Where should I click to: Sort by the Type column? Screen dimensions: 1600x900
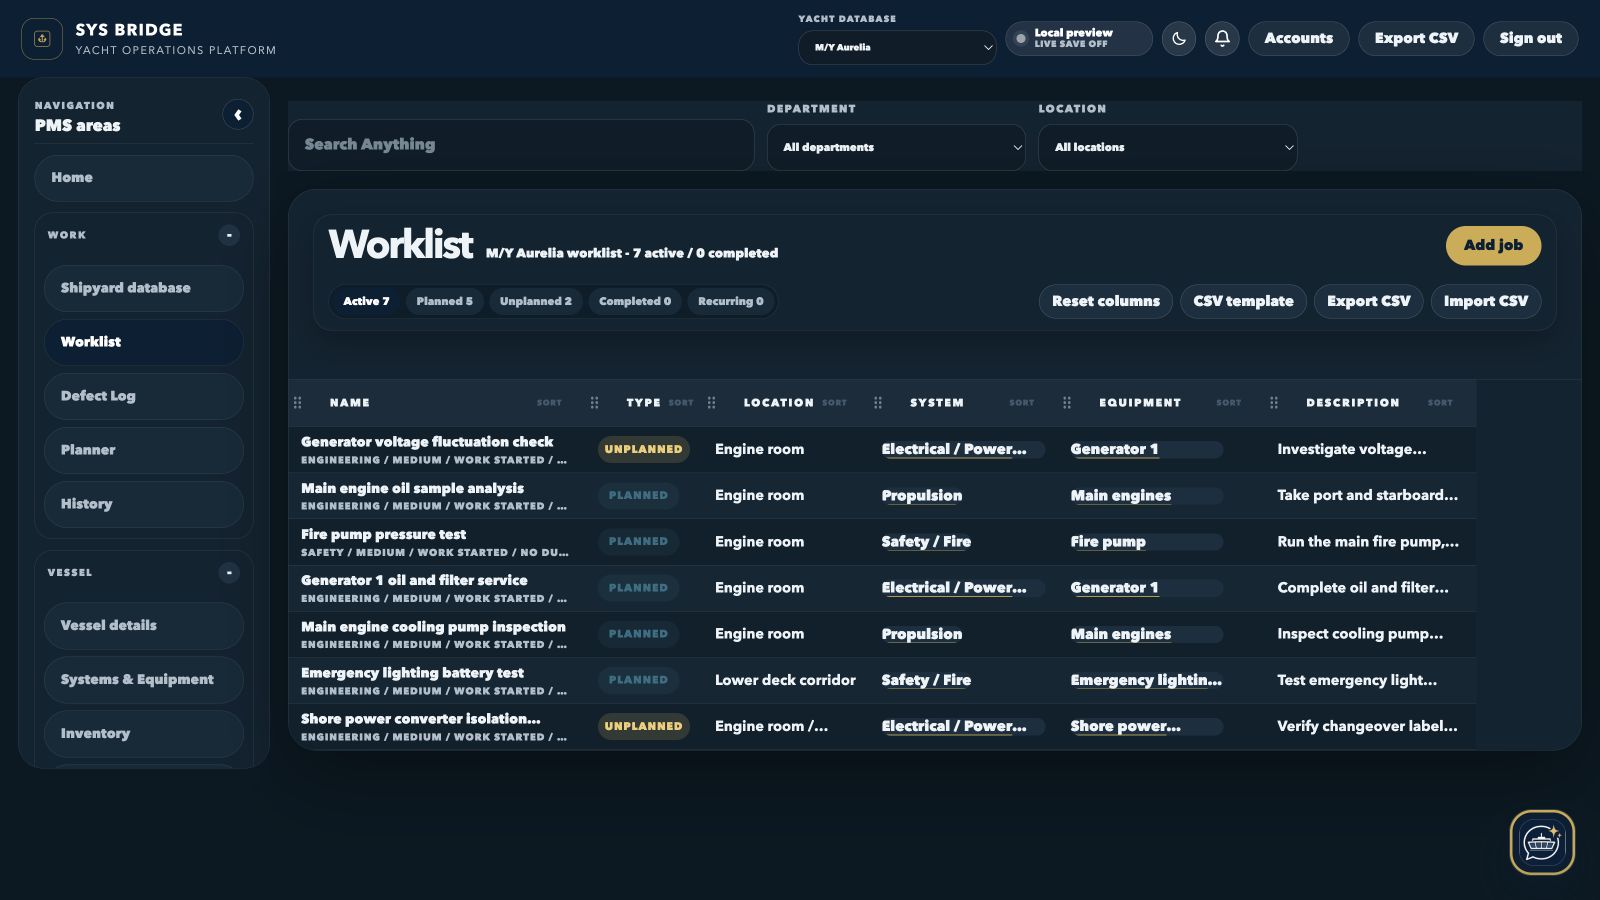point(681,403)
